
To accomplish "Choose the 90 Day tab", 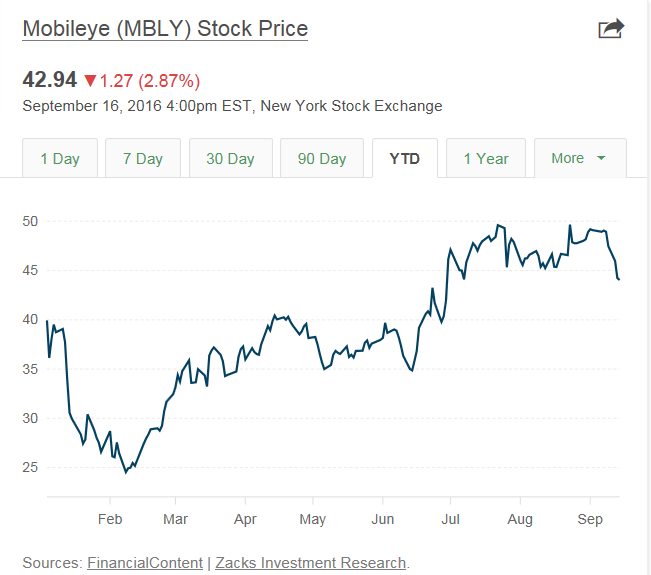I will 321,158.
